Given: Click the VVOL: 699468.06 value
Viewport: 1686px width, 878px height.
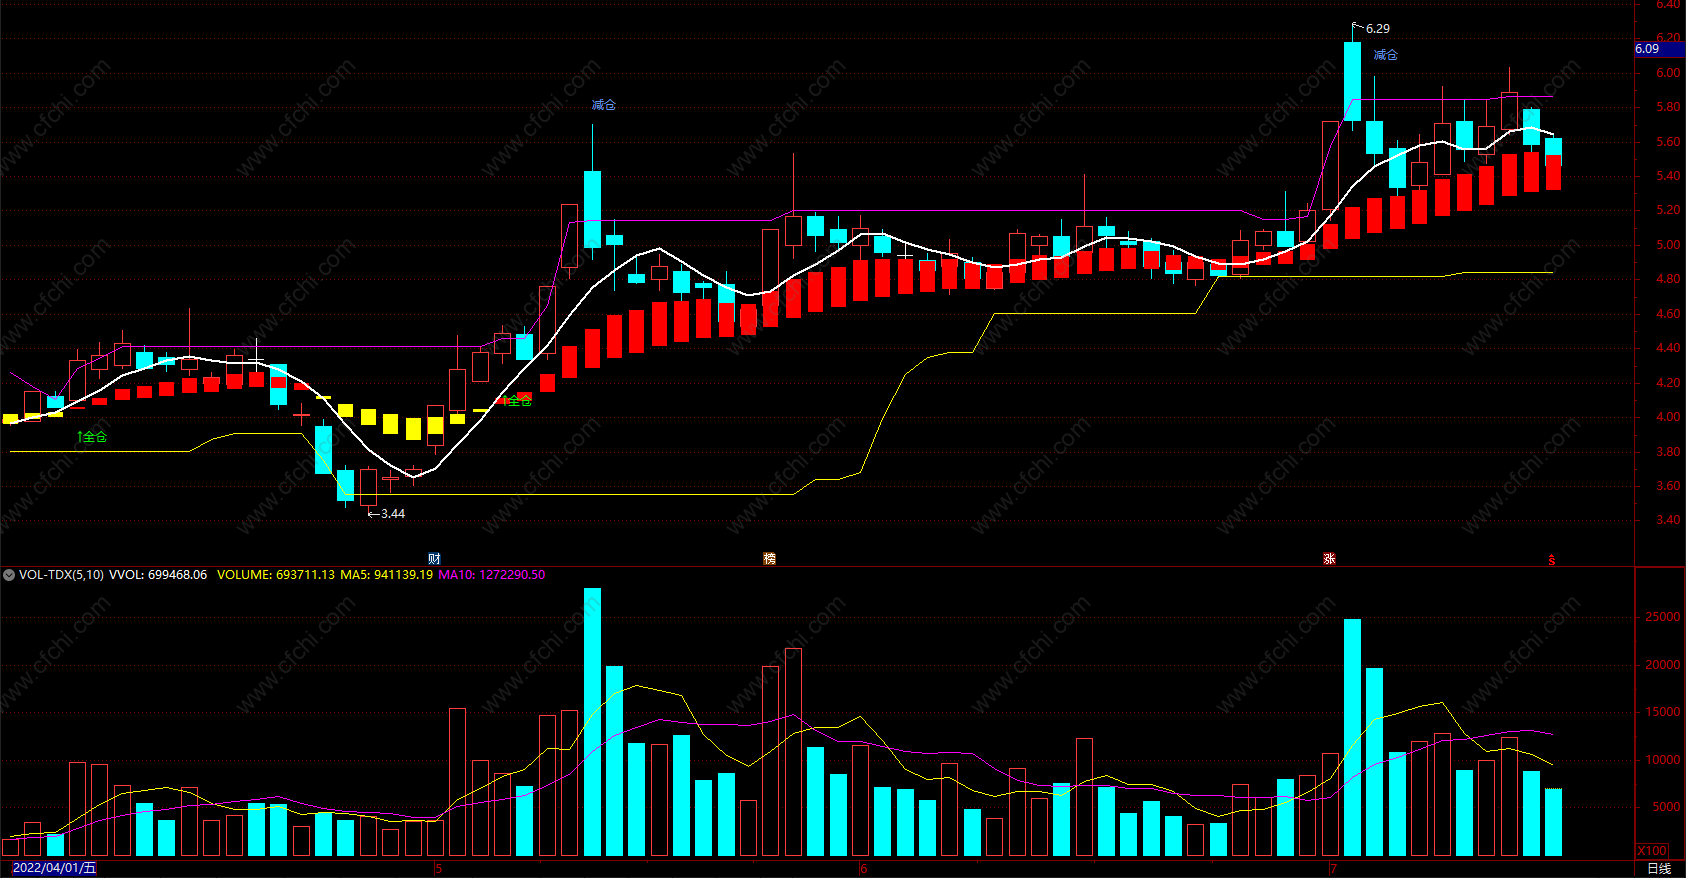Looking at the screenshot, I should [x=158, y=575].
